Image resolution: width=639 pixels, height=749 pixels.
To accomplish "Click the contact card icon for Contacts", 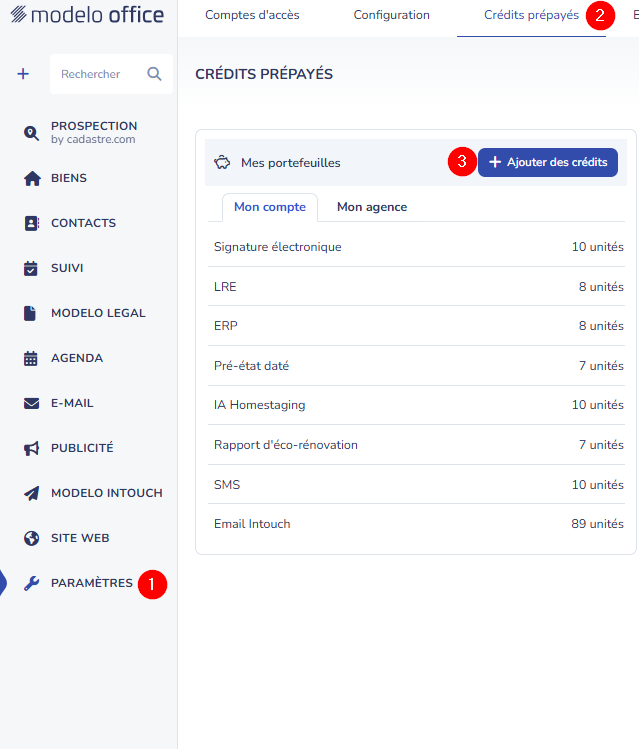I will click(x=31, y=223).
